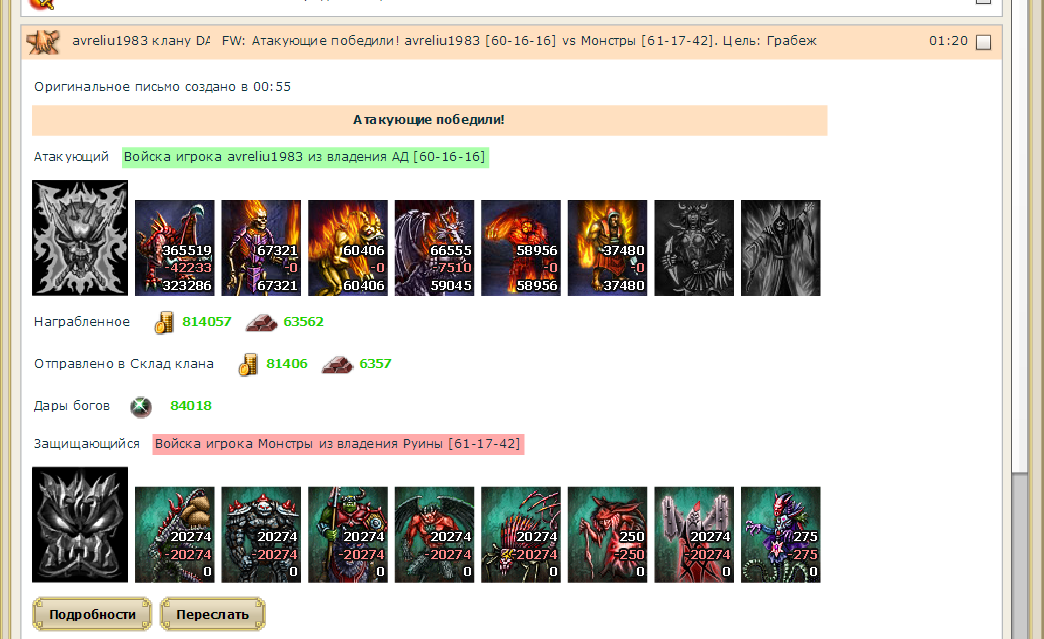Forward the report using Переслать button

tap(212, 614)
